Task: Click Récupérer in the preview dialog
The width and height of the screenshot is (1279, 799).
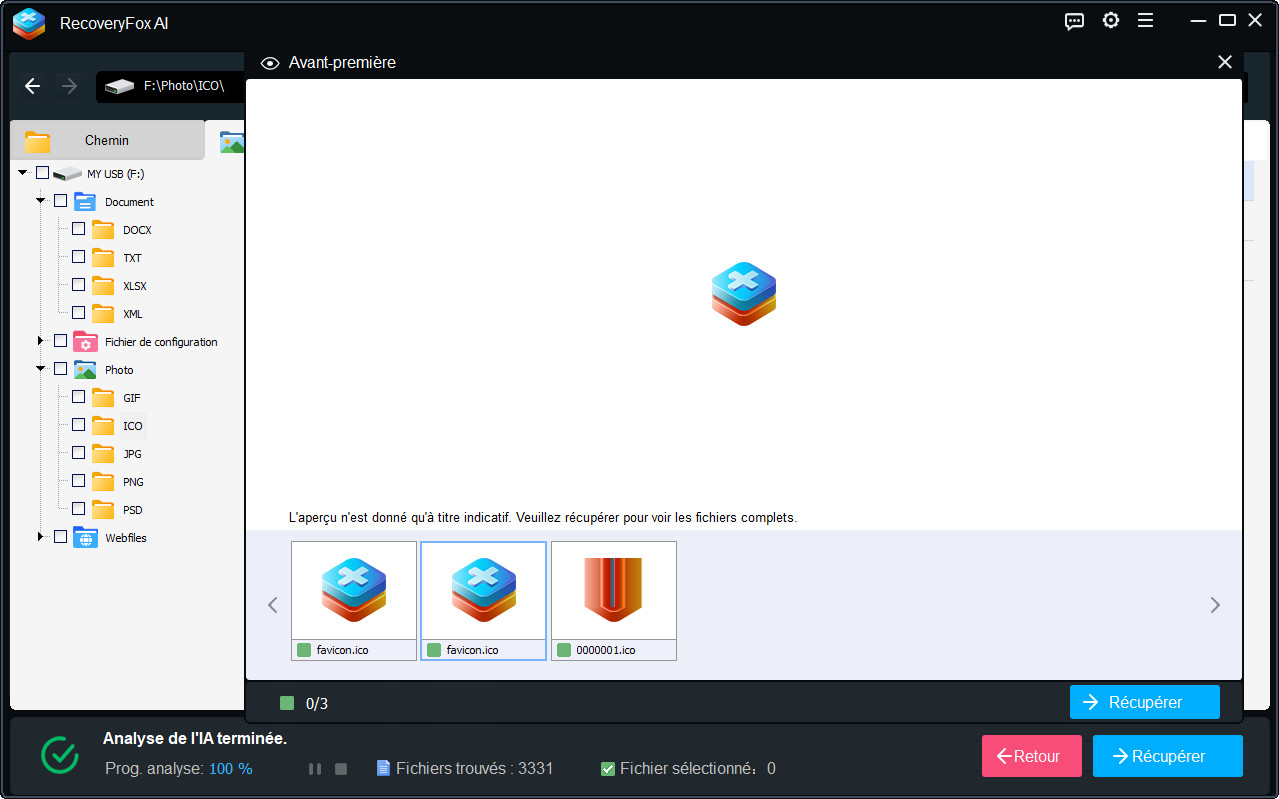Action: [1145, 702]
